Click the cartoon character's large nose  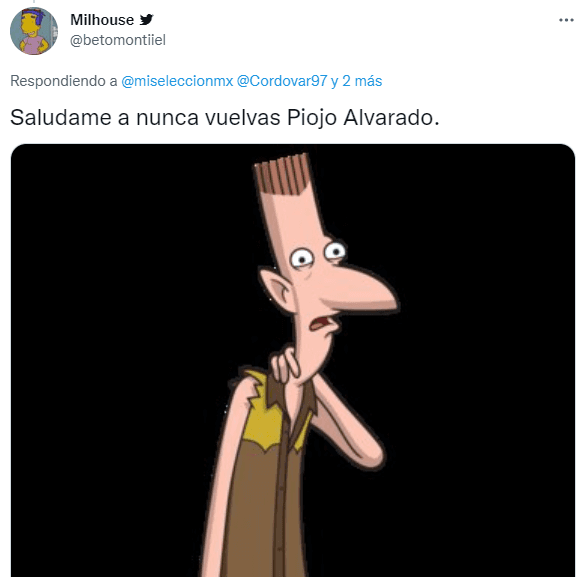363,290
